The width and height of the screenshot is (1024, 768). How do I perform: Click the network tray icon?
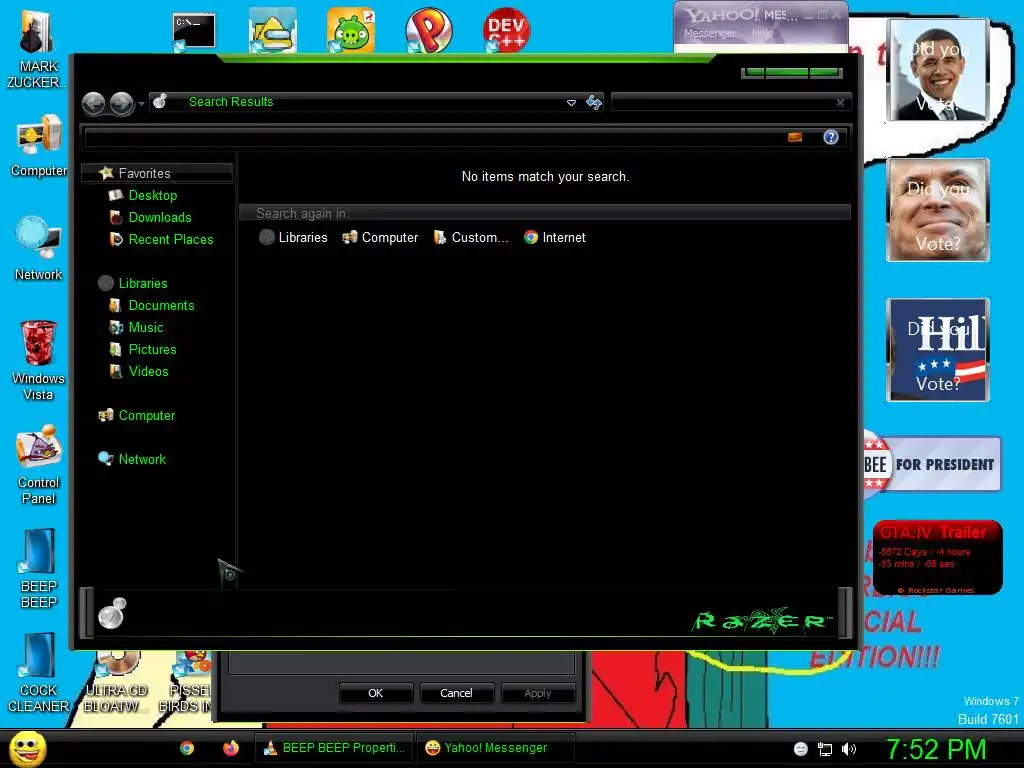tap(825, 749)
